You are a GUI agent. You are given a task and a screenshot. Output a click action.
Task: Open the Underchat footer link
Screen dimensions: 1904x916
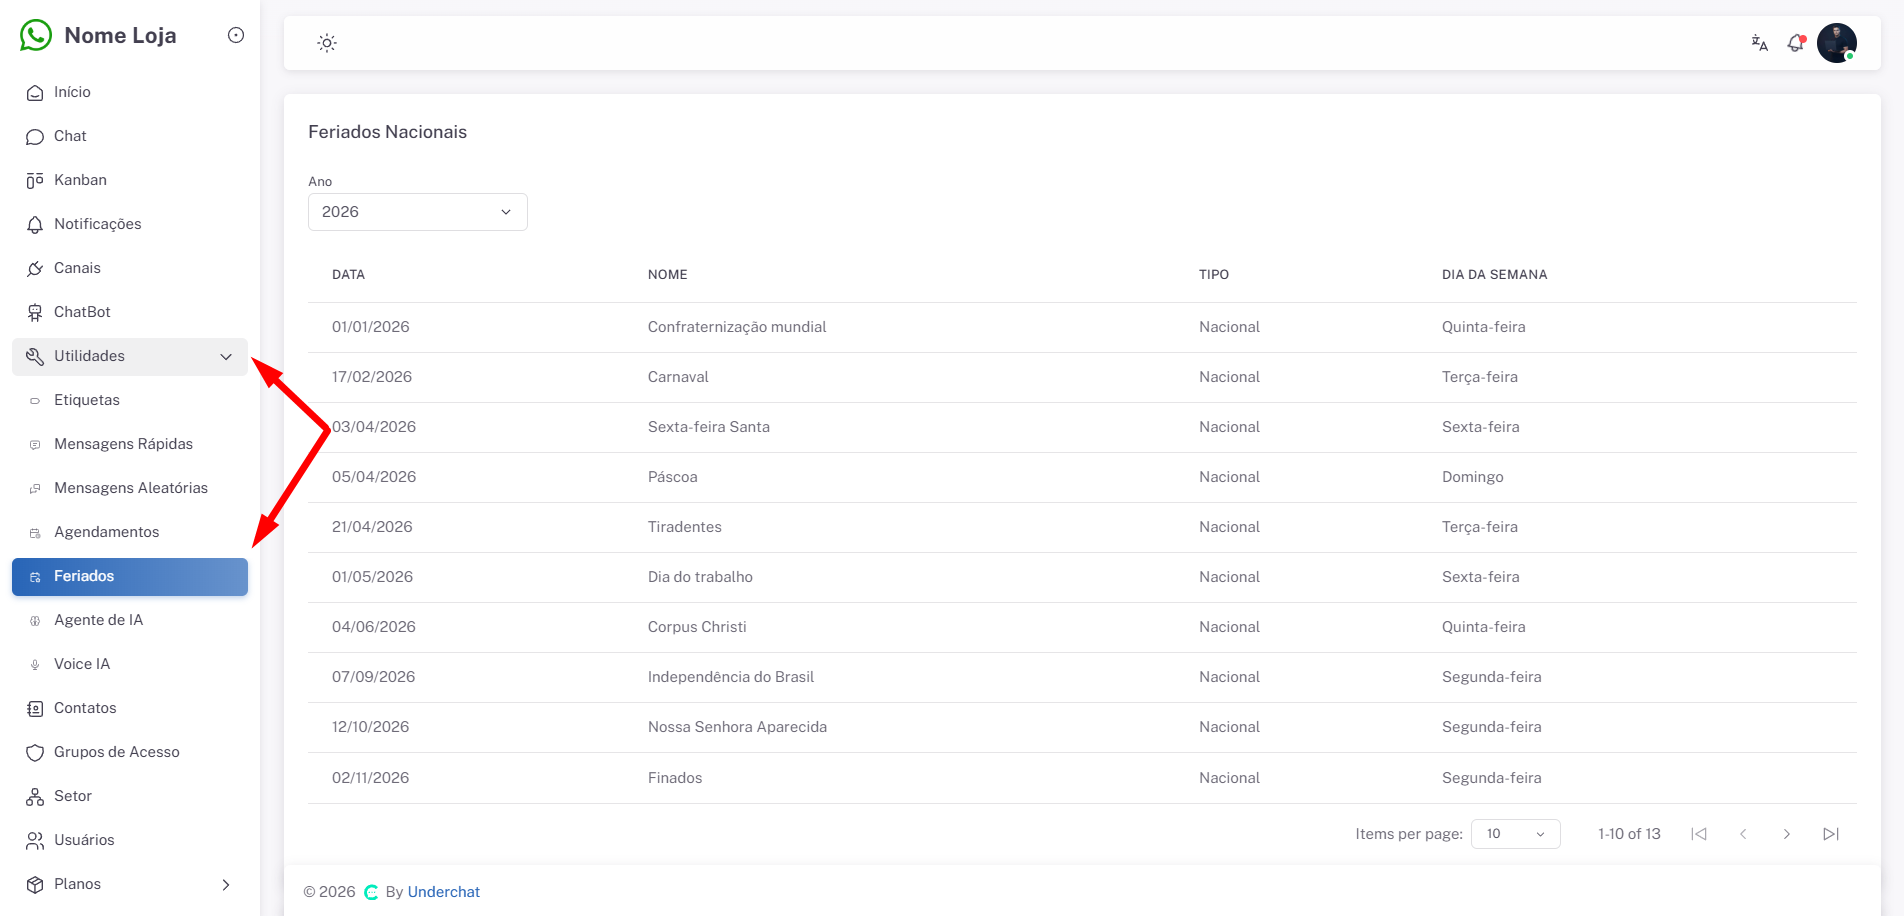444,892
